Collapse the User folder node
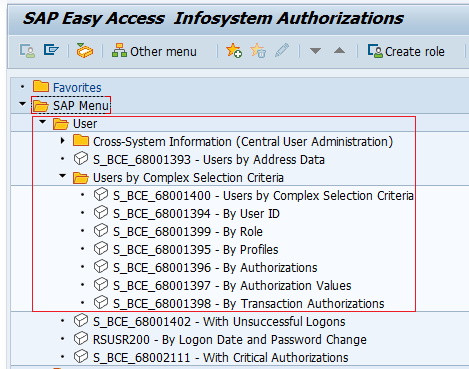469x369 pixels. pos(42,122)
